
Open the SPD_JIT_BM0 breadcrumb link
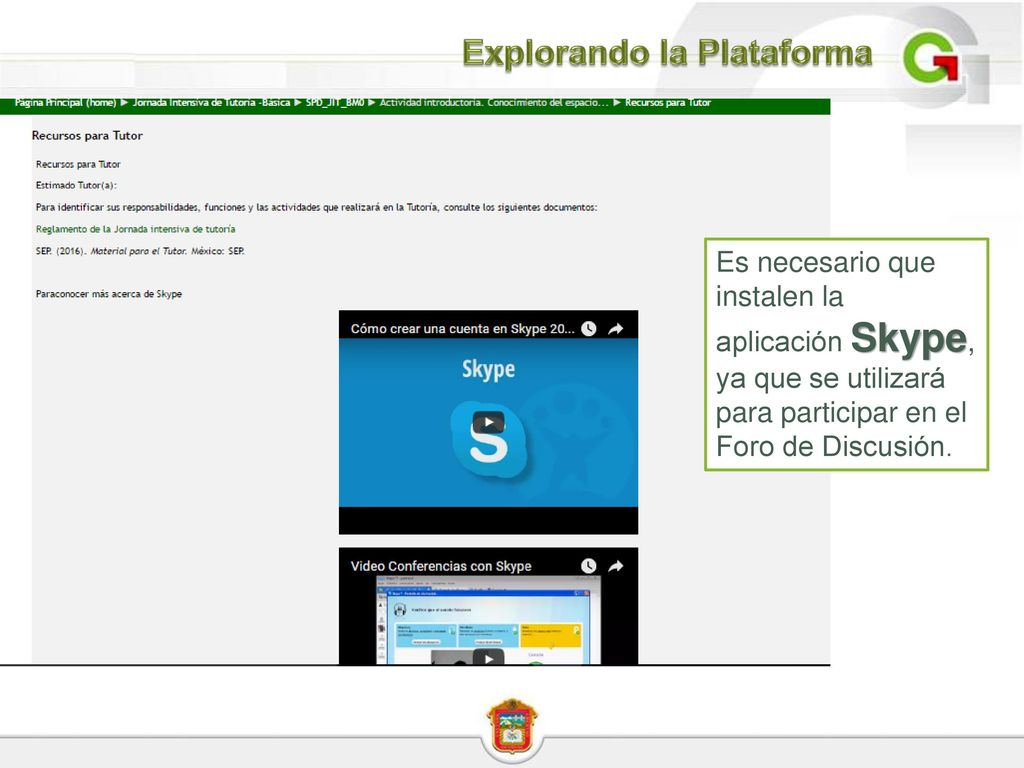point(334,103)
